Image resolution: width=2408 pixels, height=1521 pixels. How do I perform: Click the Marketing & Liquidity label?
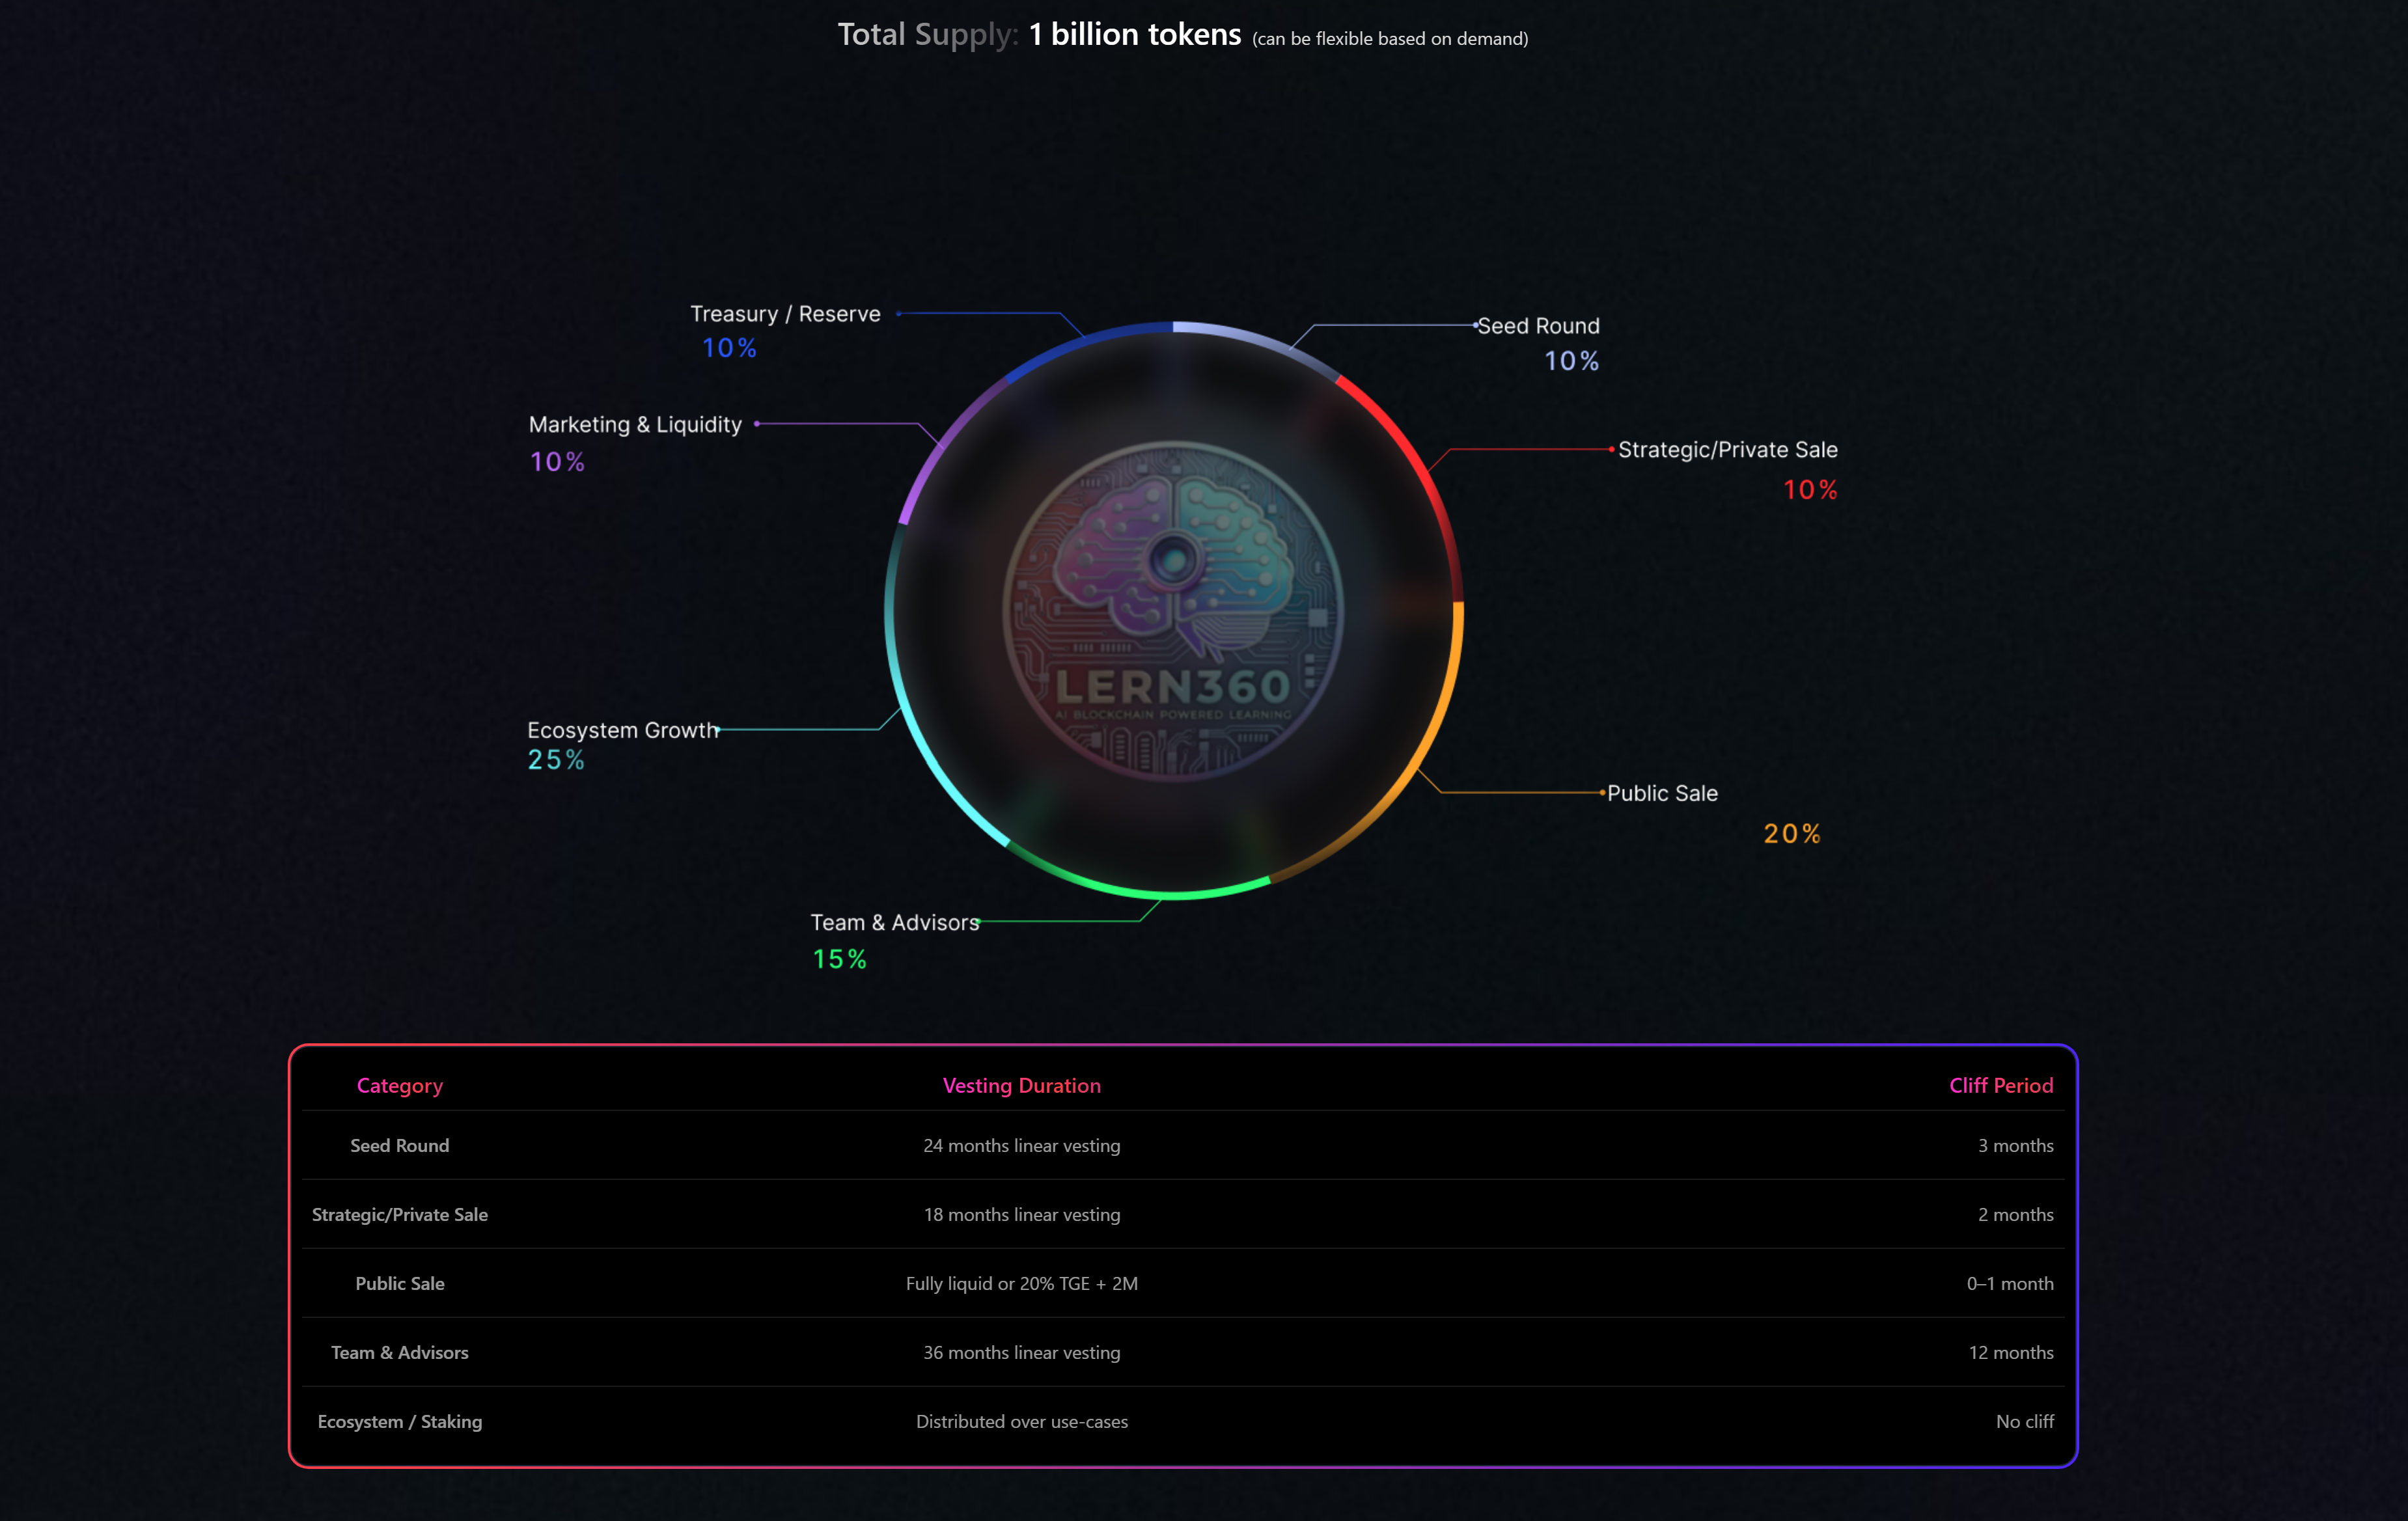pos(635,425)
